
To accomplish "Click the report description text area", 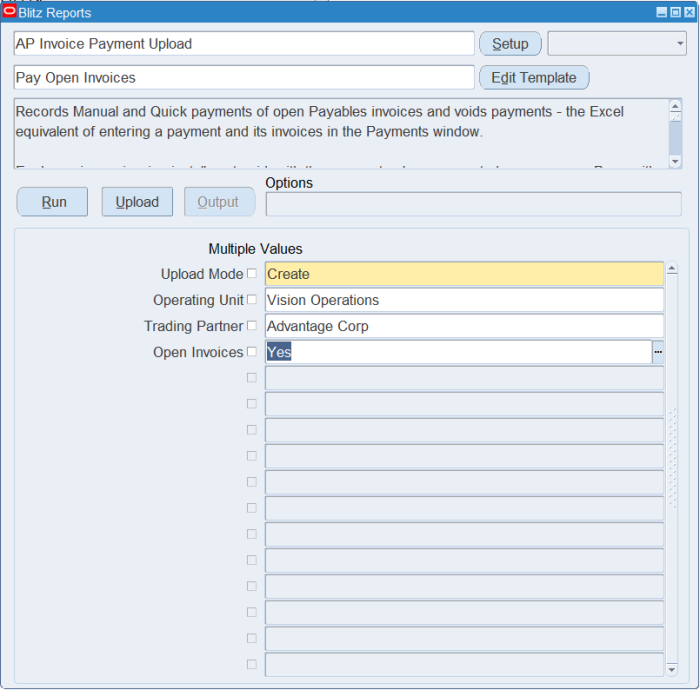I will (x=342, y=133).
